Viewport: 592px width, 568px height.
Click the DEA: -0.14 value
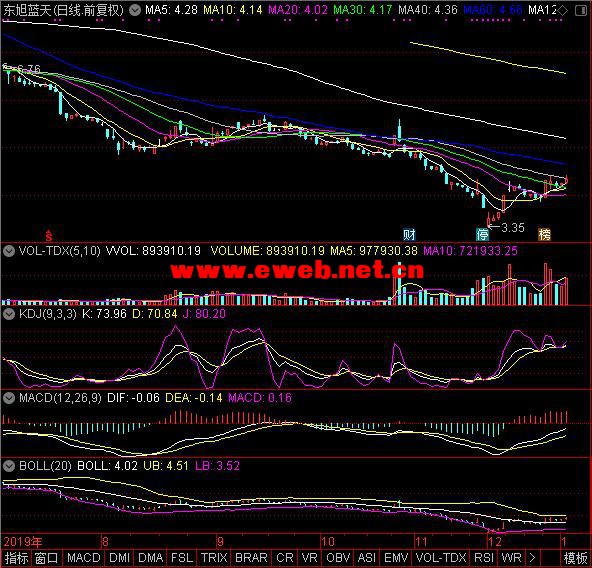[194, 398]
